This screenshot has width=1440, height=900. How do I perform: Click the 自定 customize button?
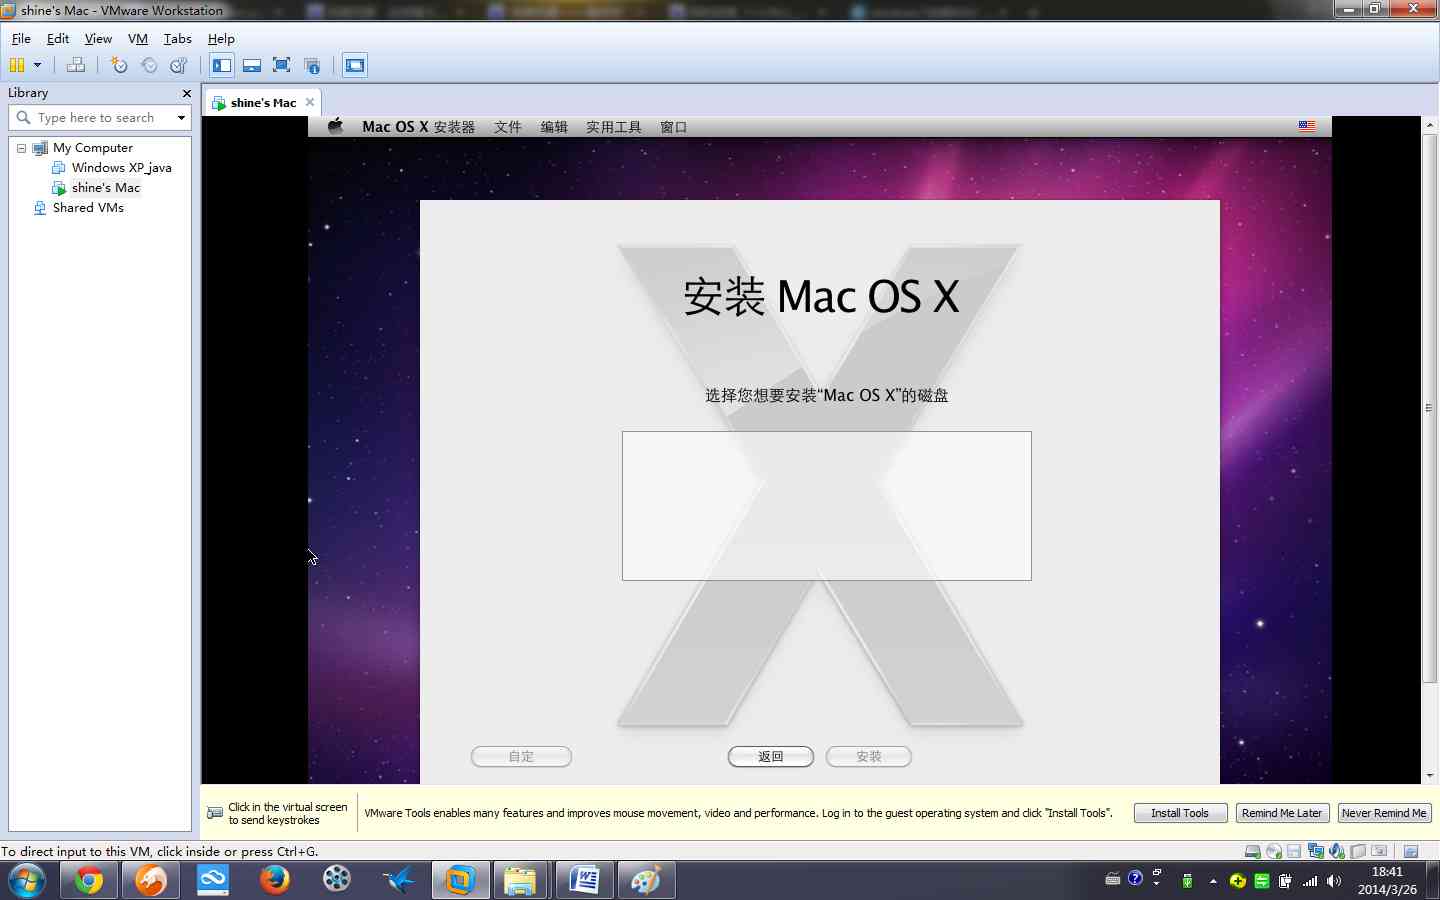521,757
